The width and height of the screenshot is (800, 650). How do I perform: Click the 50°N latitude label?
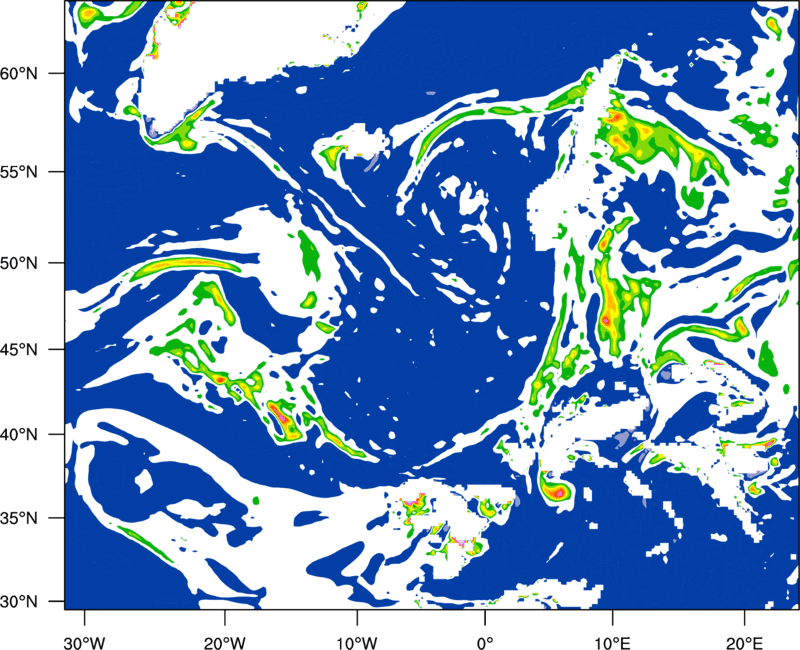coord(18,263)
